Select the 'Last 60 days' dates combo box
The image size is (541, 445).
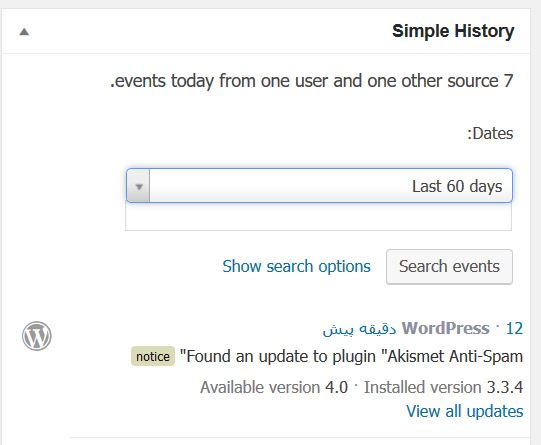[319, 186]
